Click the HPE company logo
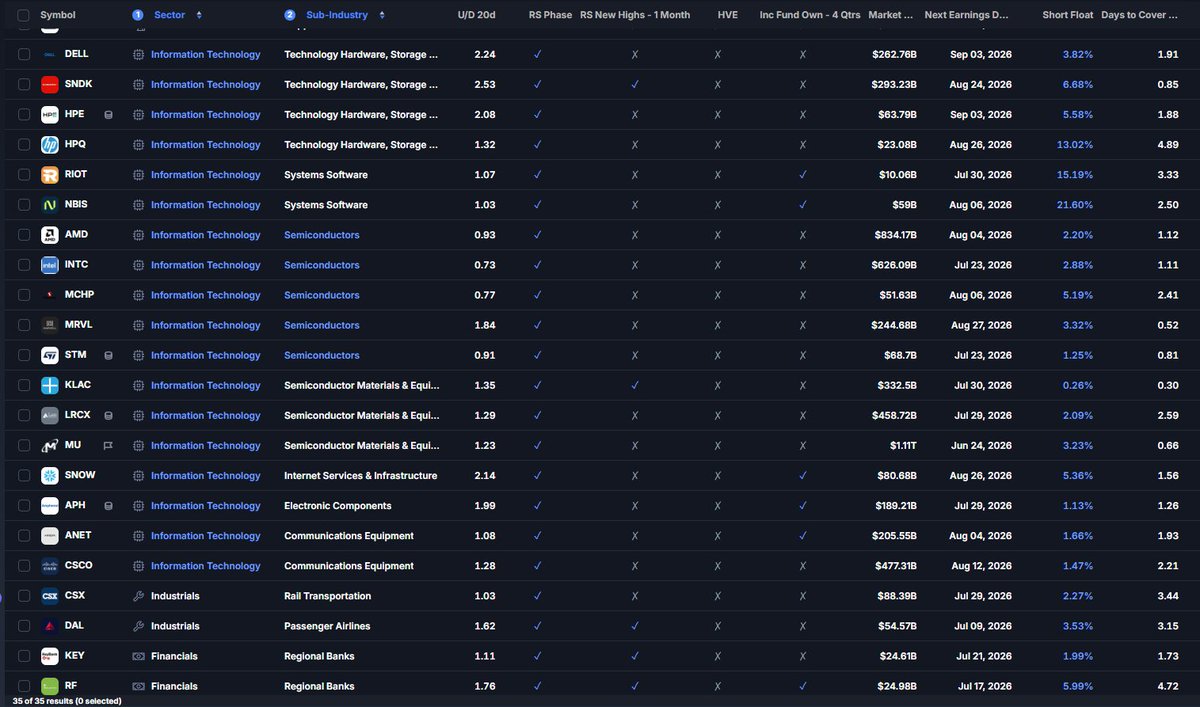This screenshot has width=1200, height=707. tap(50, 115)
